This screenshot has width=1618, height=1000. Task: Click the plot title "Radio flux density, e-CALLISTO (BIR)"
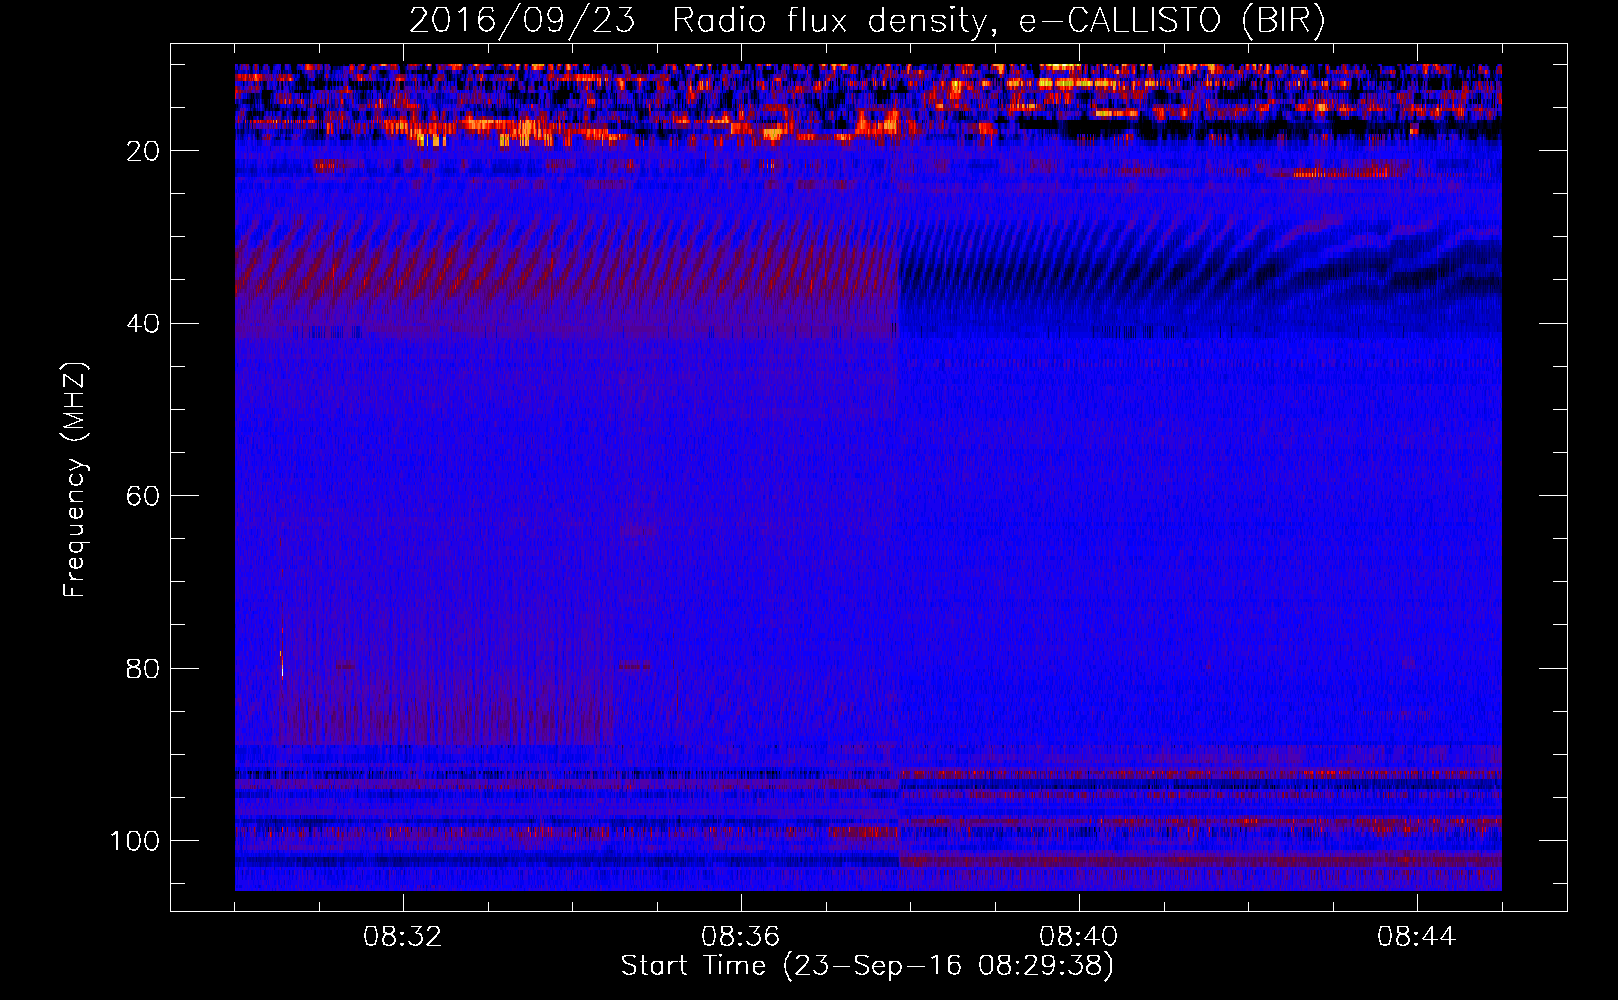(x=999, y=21)
